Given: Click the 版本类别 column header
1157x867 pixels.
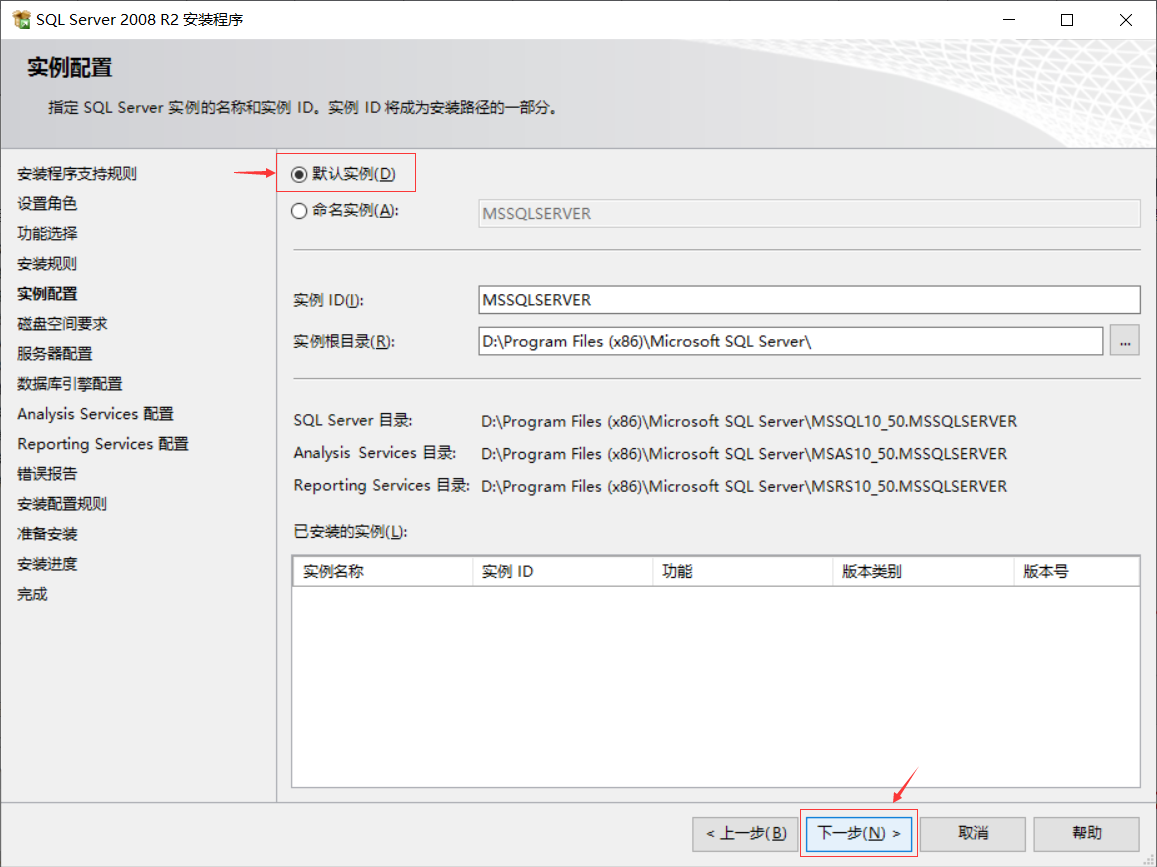Looking at the screenshot, I should click(923, 571).
